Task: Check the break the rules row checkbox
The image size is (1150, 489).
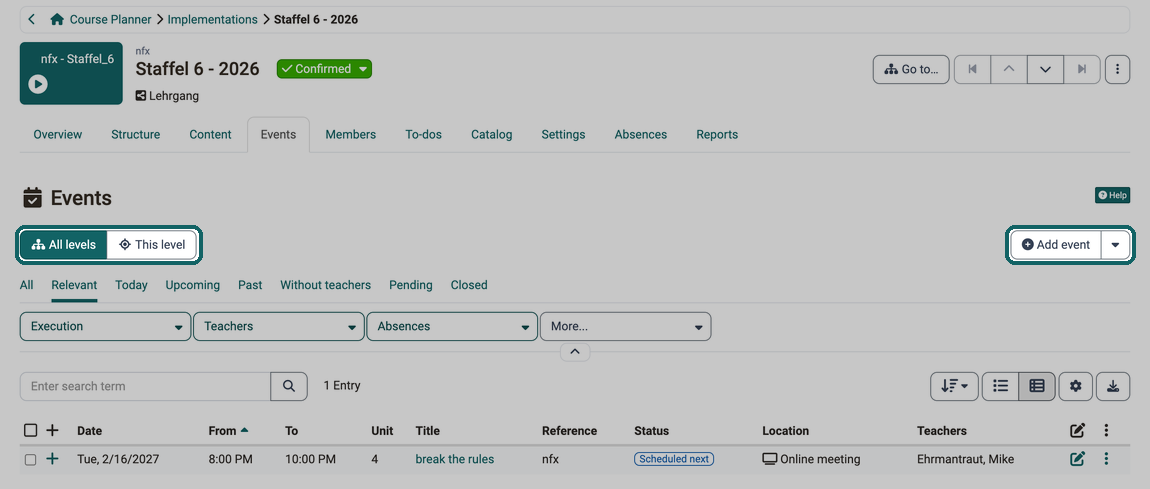Action: pos(30,460)
